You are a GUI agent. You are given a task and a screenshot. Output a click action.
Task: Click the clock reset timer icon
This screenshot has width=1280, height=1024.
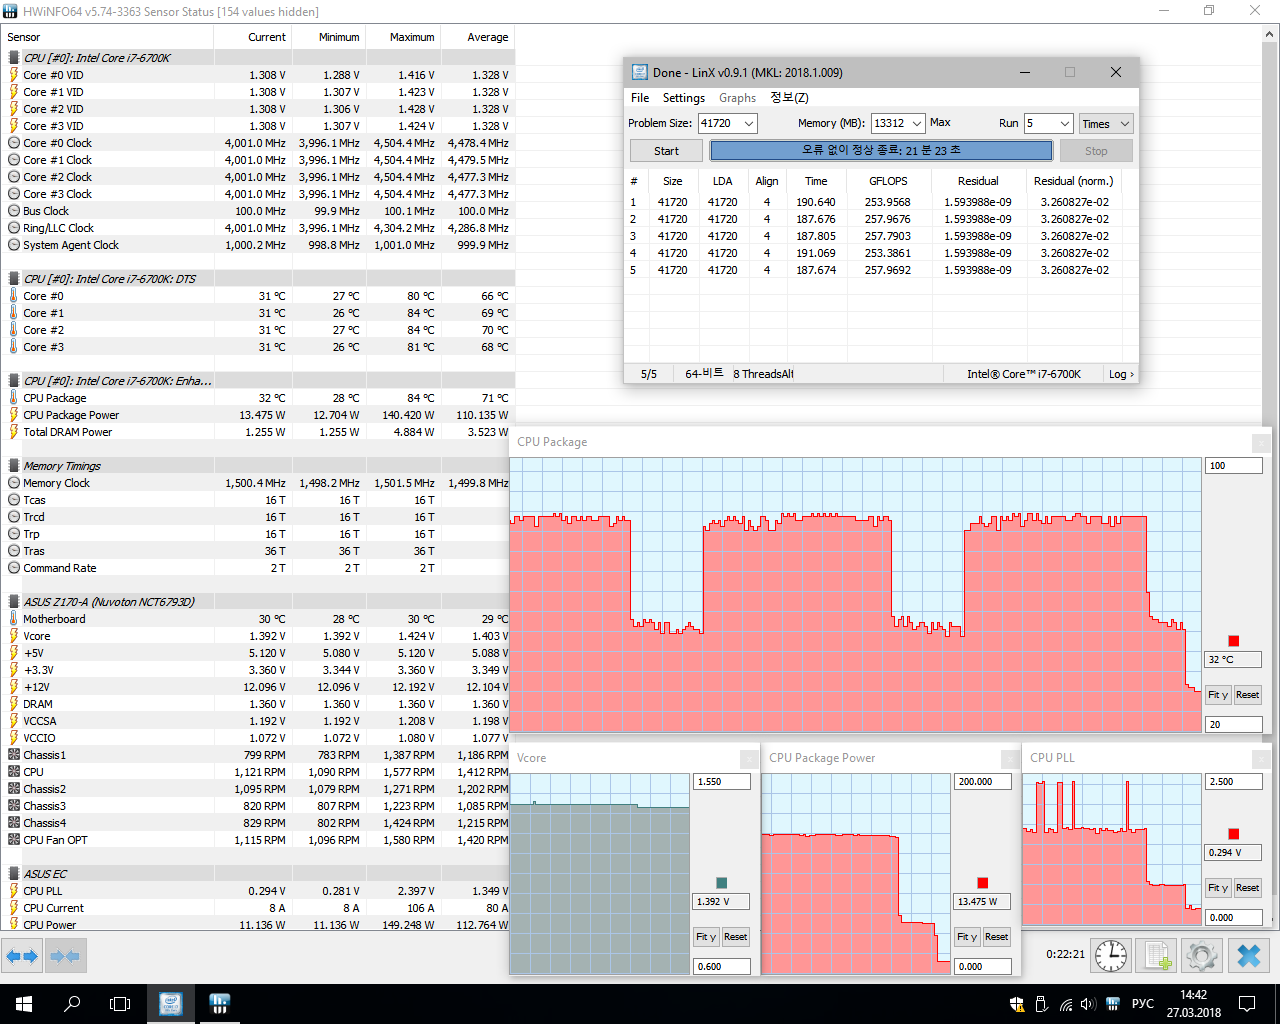point(1111,955)
